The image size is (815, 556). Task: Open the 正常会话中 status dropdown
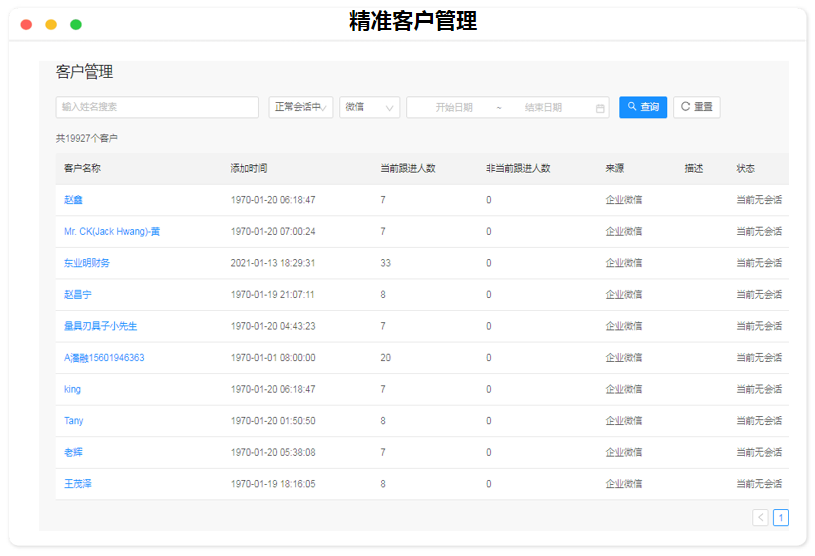(300, 107)
